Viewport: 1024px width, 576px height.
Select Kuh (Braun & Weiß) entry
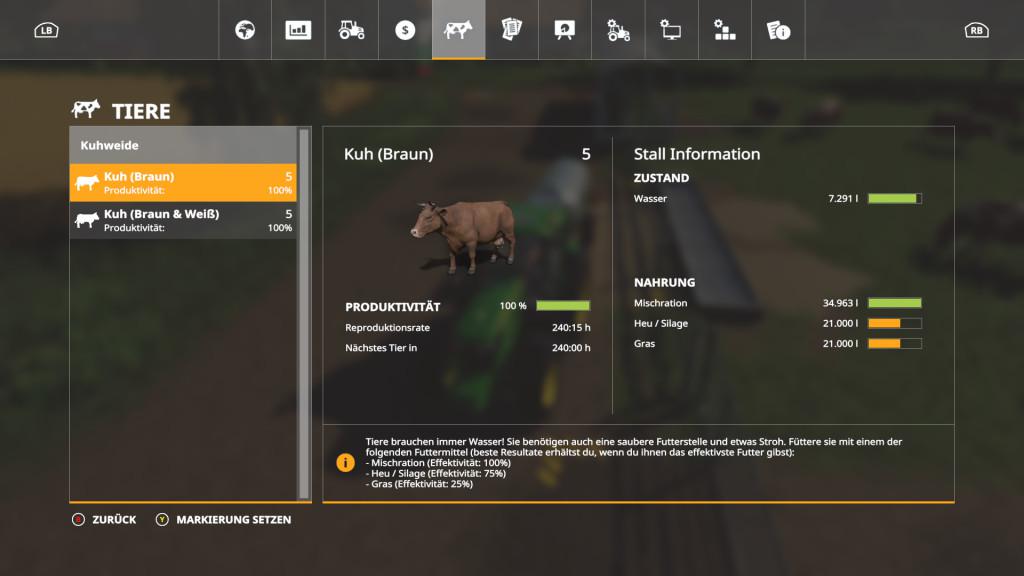click(x=183, y=220)
